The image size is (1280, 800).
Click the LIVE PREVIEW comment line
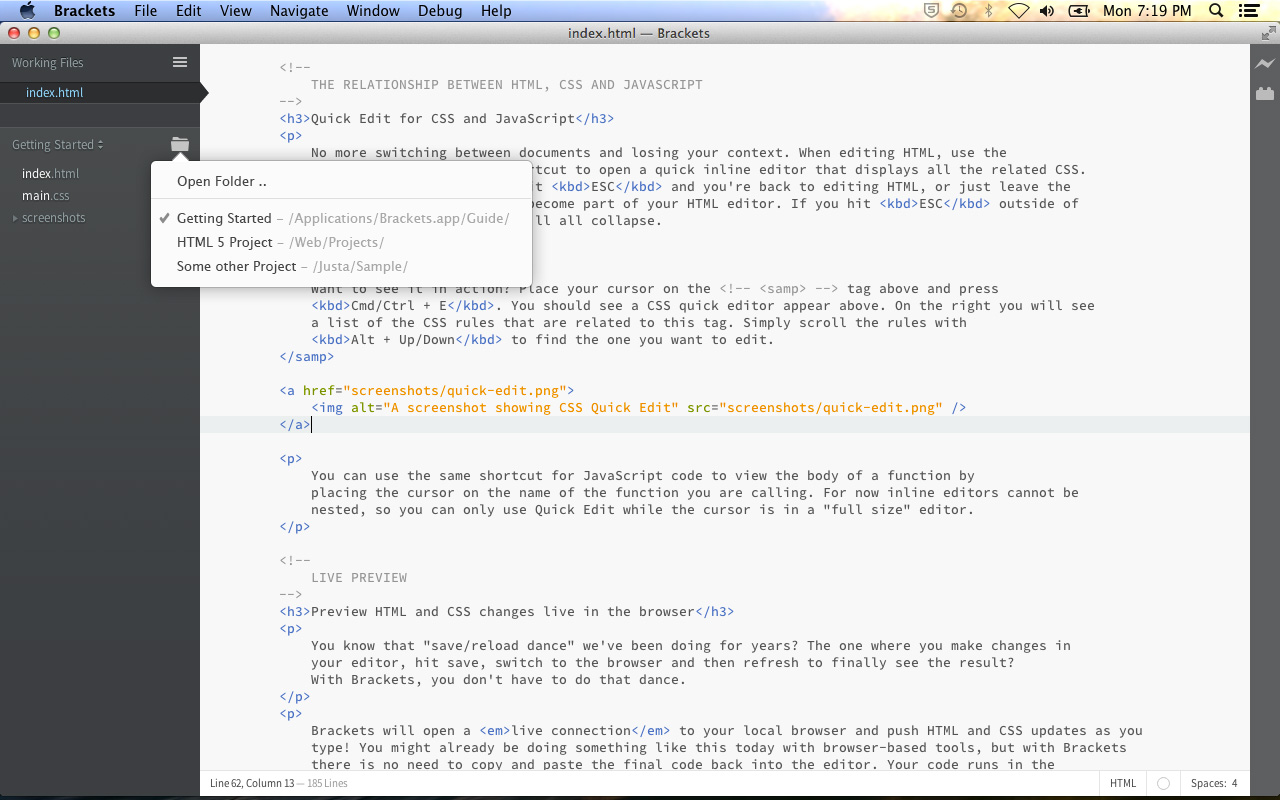point(359,577)
